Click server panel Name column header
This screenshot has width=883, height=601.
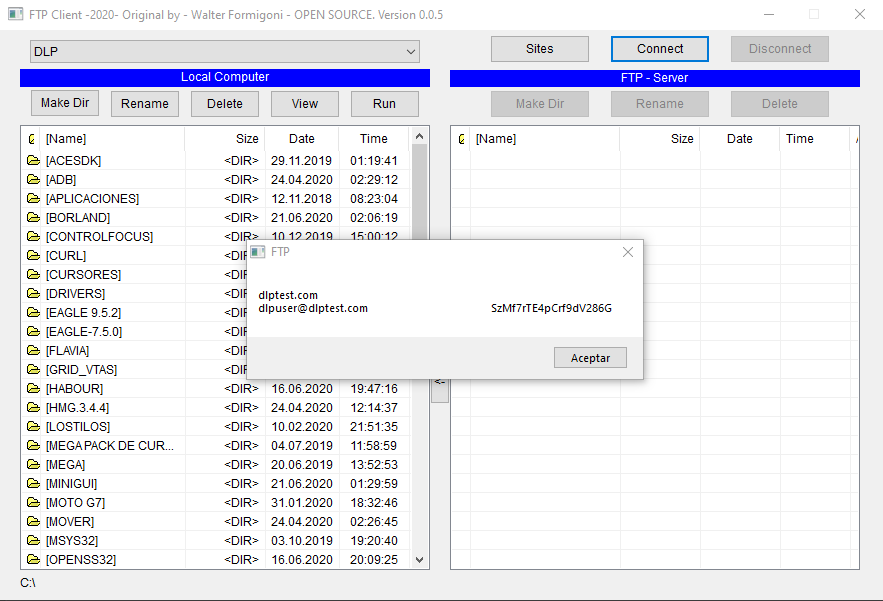pos(545,139)
